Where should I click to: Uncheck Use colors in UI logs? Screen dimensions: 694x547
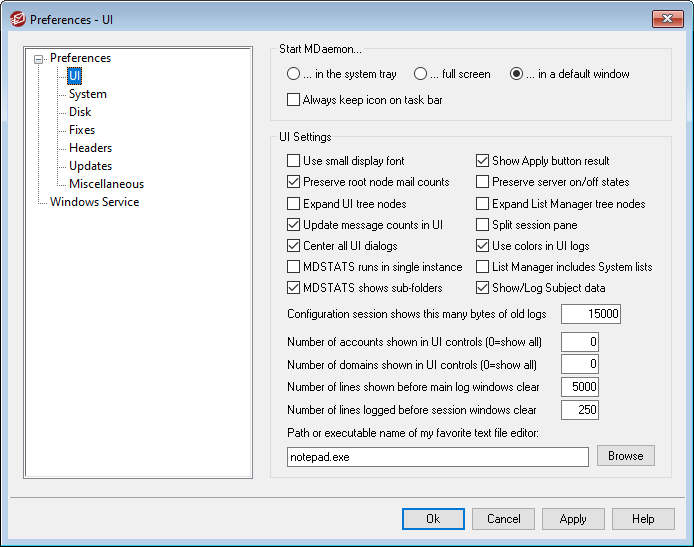click(x=483, y=246)
